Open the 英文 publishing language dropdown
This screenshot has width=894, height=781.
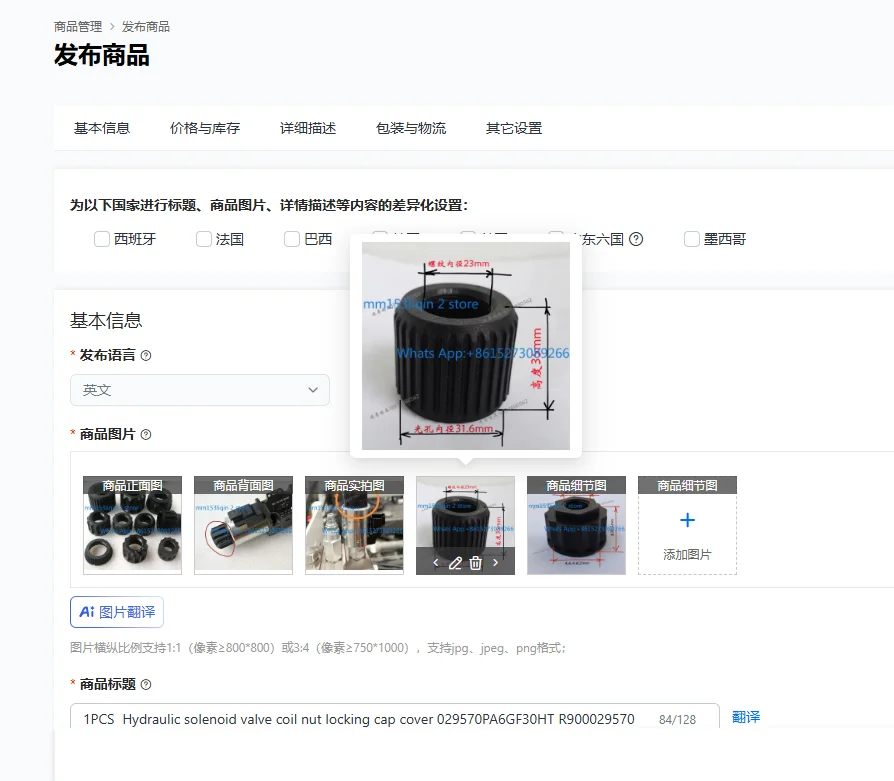pyautogui.click(x=200, y=390)
